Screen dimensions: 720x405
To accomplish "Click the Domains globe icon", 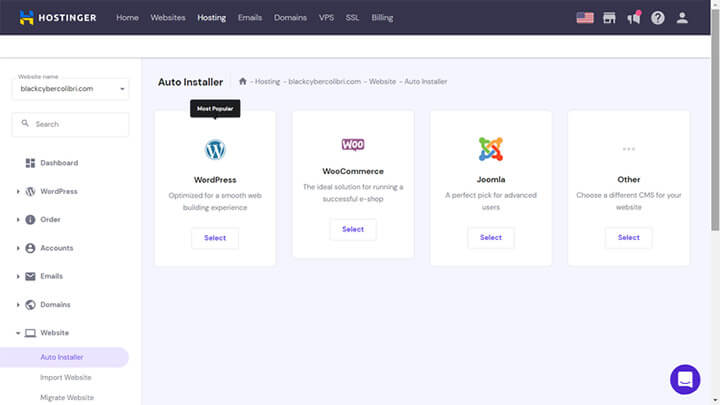I will pos(30,304).
